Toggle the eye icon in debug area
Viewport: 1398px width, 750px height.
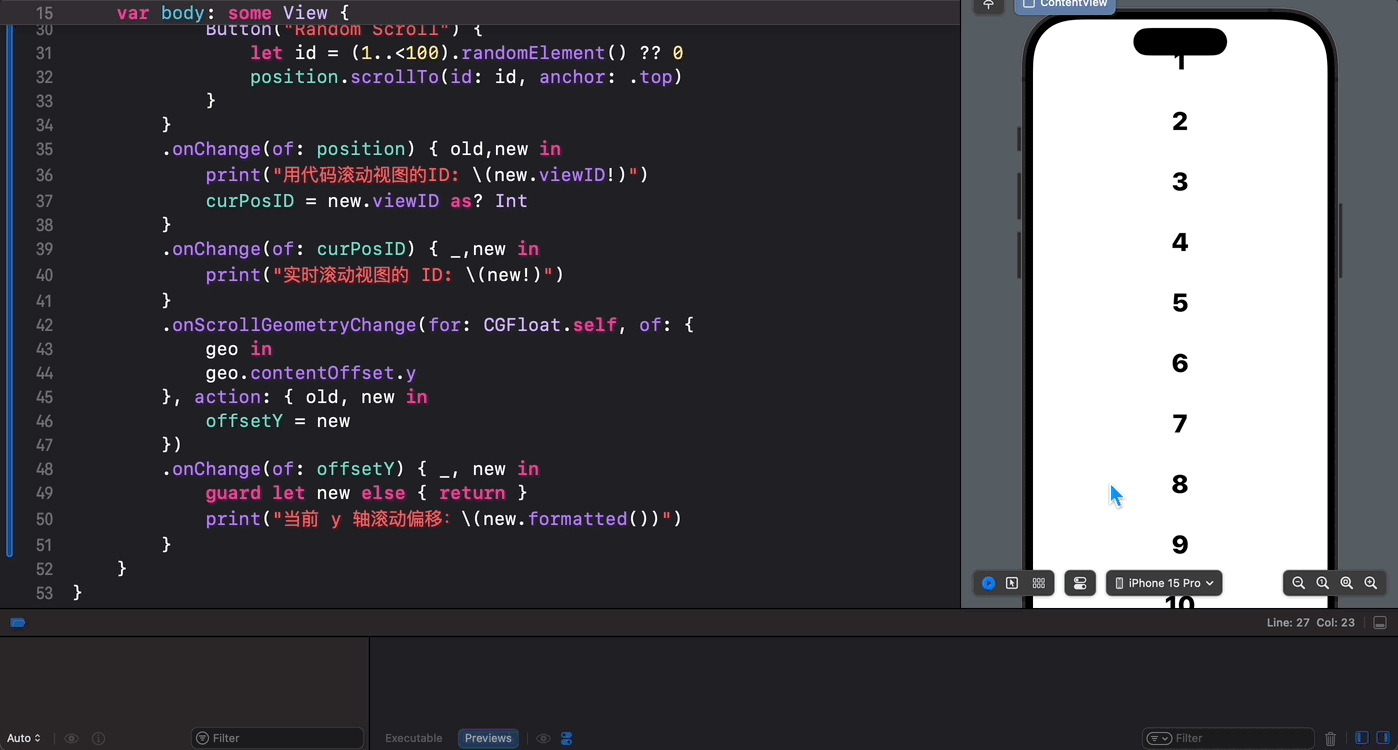click(71, 738)
